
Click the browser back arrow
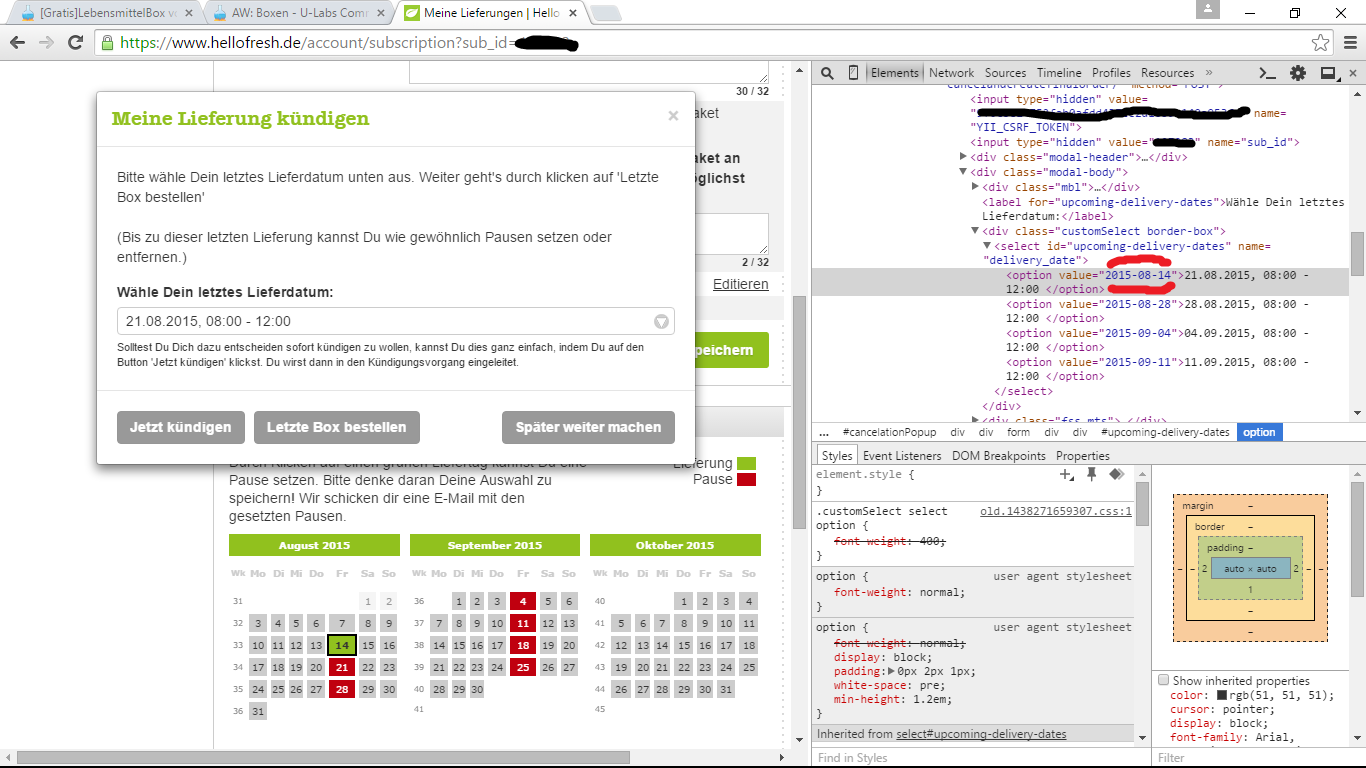click(x=18, y=43)
